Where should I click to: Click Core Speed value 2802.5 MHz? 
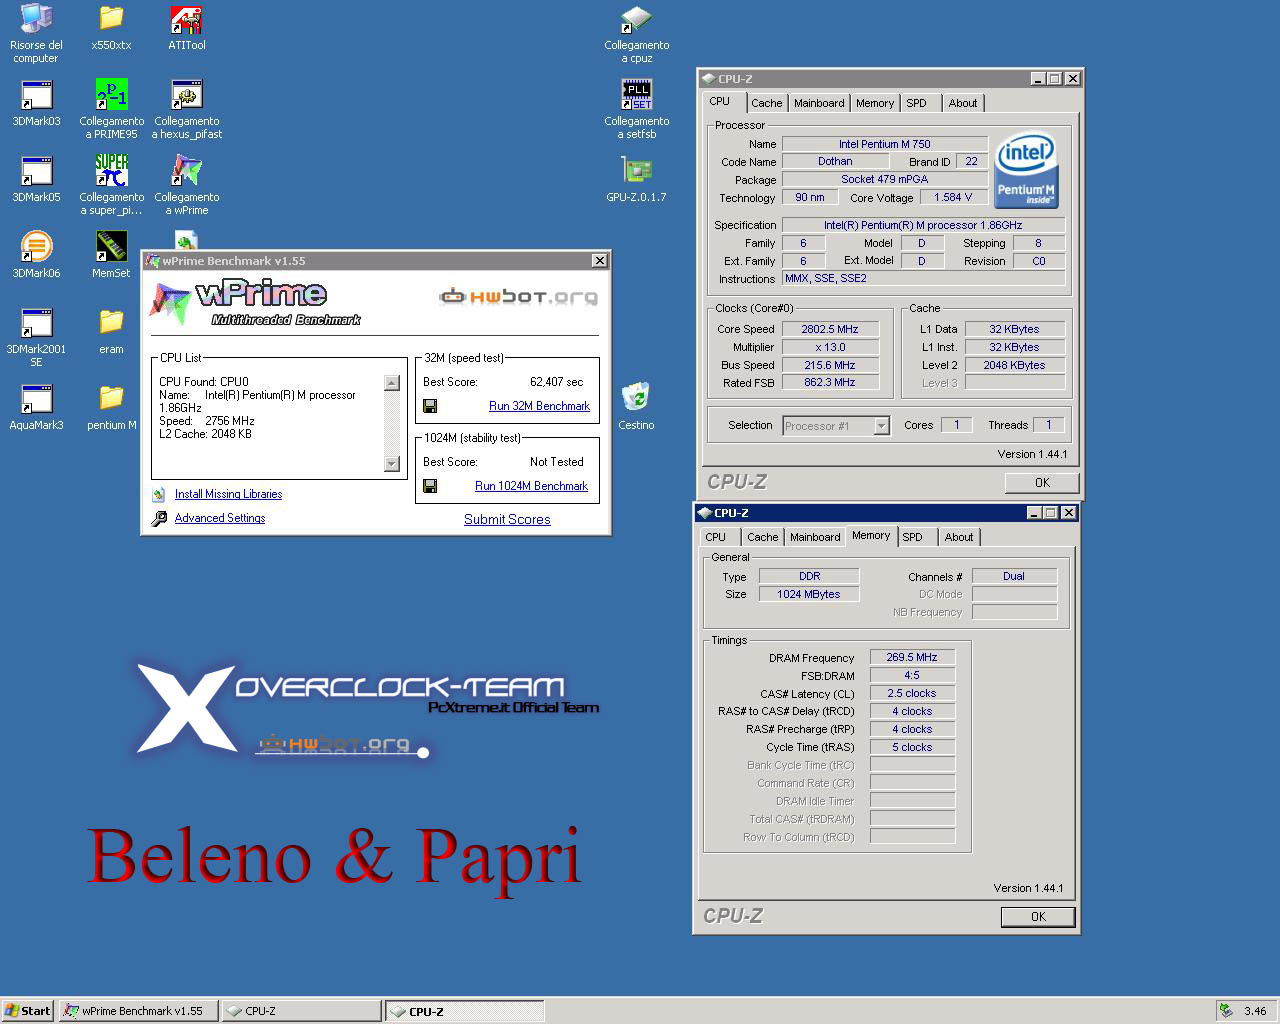(830, 329)
